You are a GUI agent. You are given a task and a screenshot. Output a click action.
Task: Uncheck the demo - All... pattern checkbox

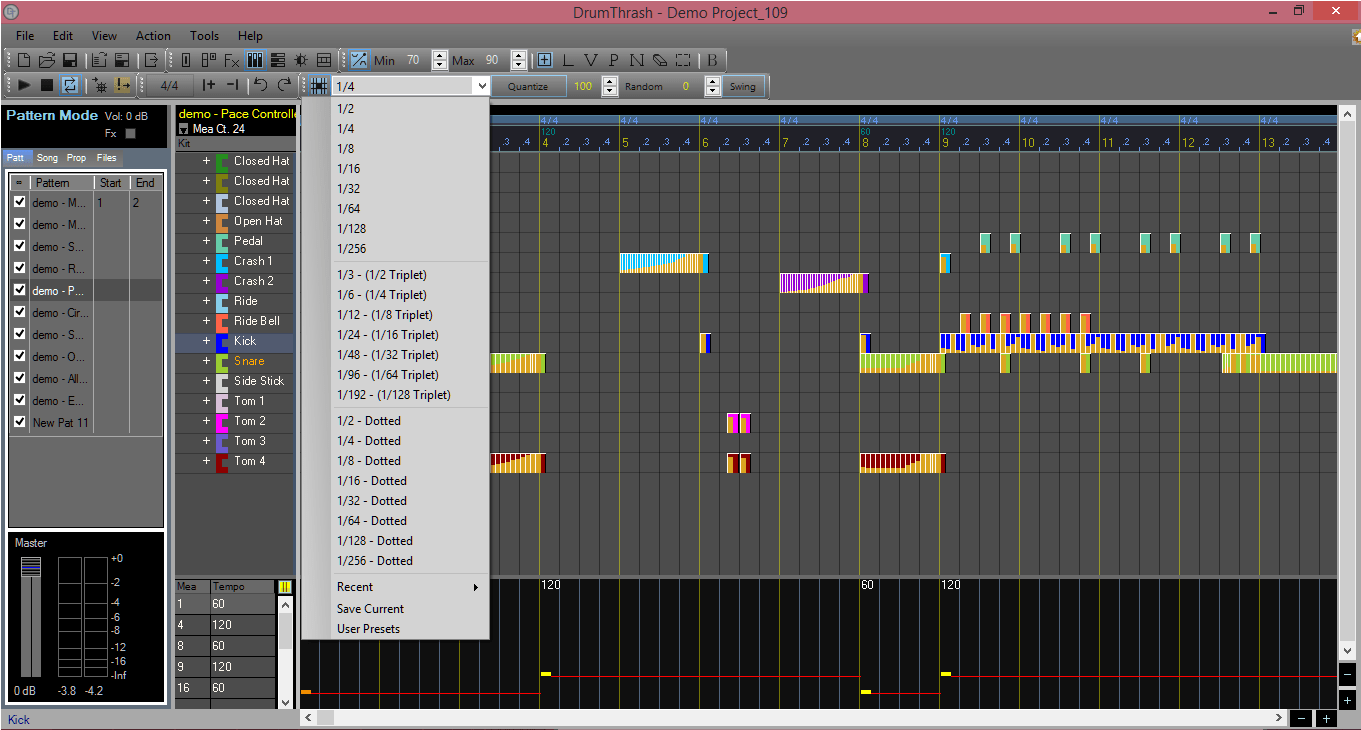(19, 378)
